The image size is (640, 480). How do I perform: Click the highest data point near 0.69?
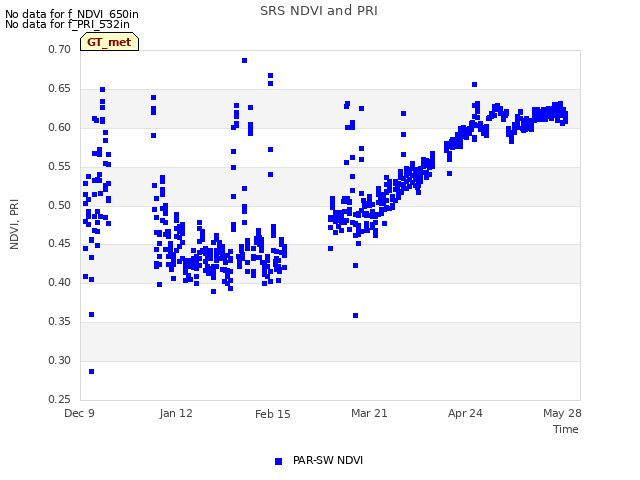point(244,60)
